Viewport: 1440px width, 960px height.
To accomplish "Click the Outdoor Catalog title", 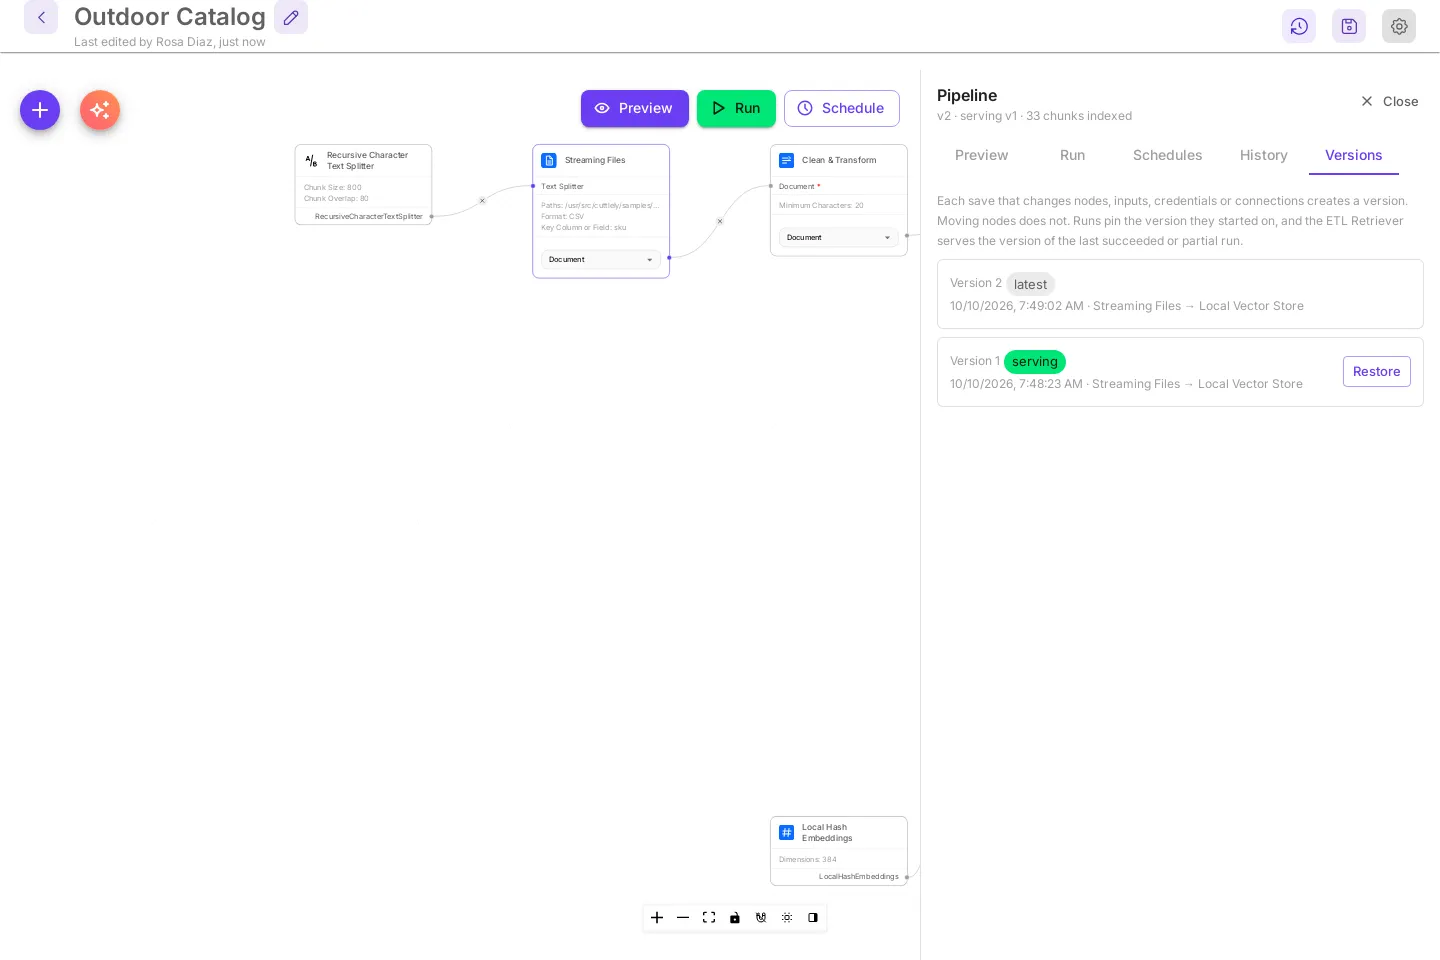I will (x=170, y=17).
